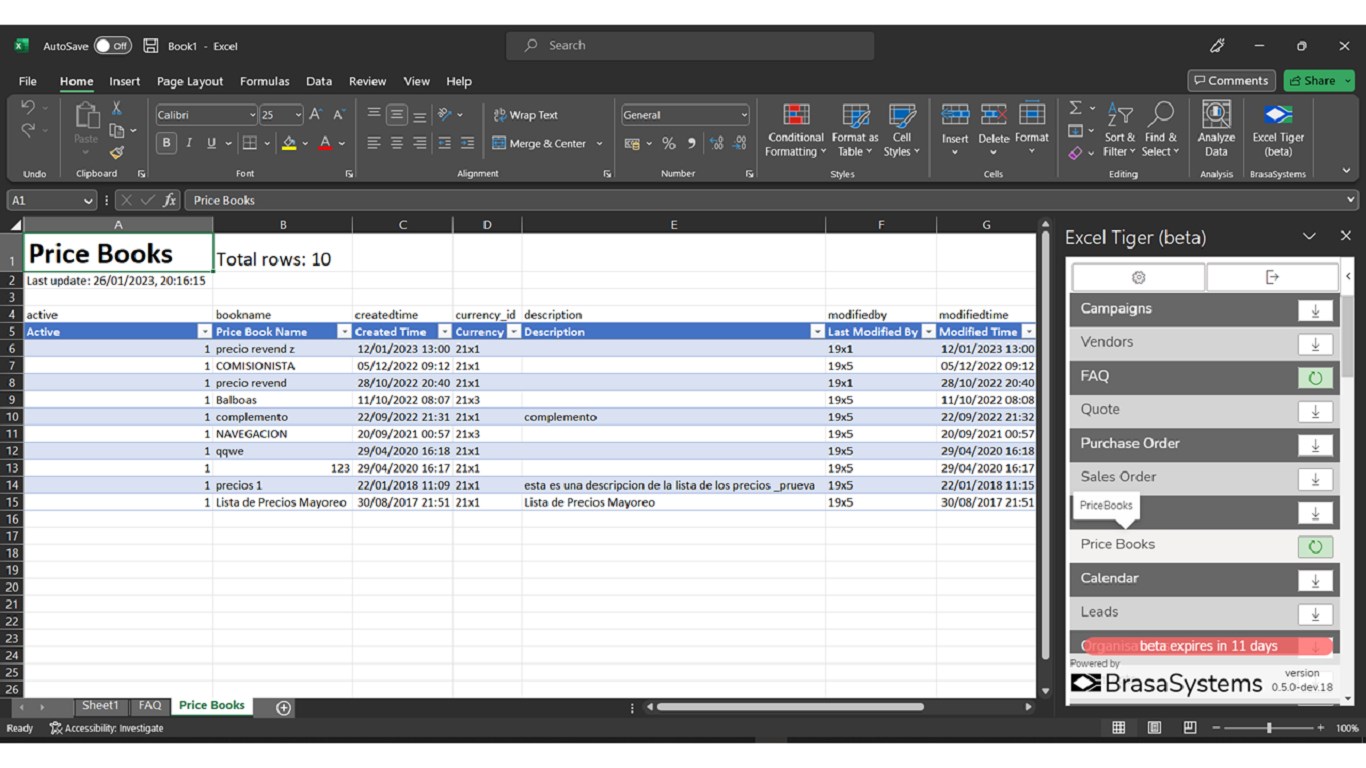This screenshot has height=768, width=1366.
Task: Go to the Sheet1 worksheet tab
Action: (100, 706)
